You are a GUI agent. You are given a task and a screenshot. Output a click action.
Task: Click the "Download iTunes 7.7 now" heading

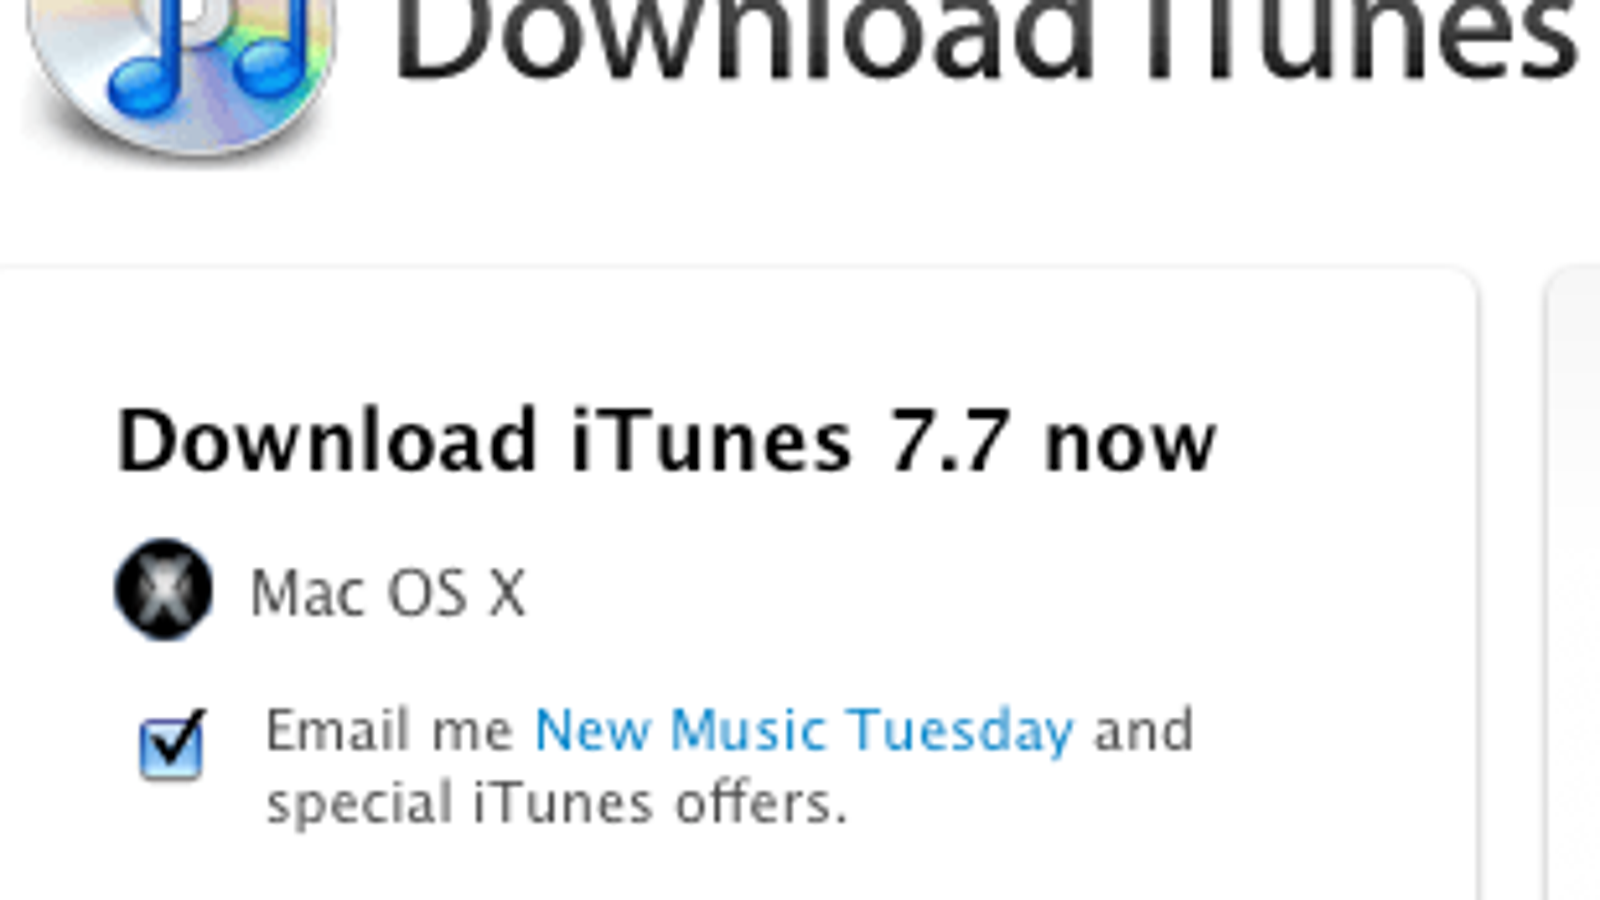pyautogui.click(x=666, y=441)
